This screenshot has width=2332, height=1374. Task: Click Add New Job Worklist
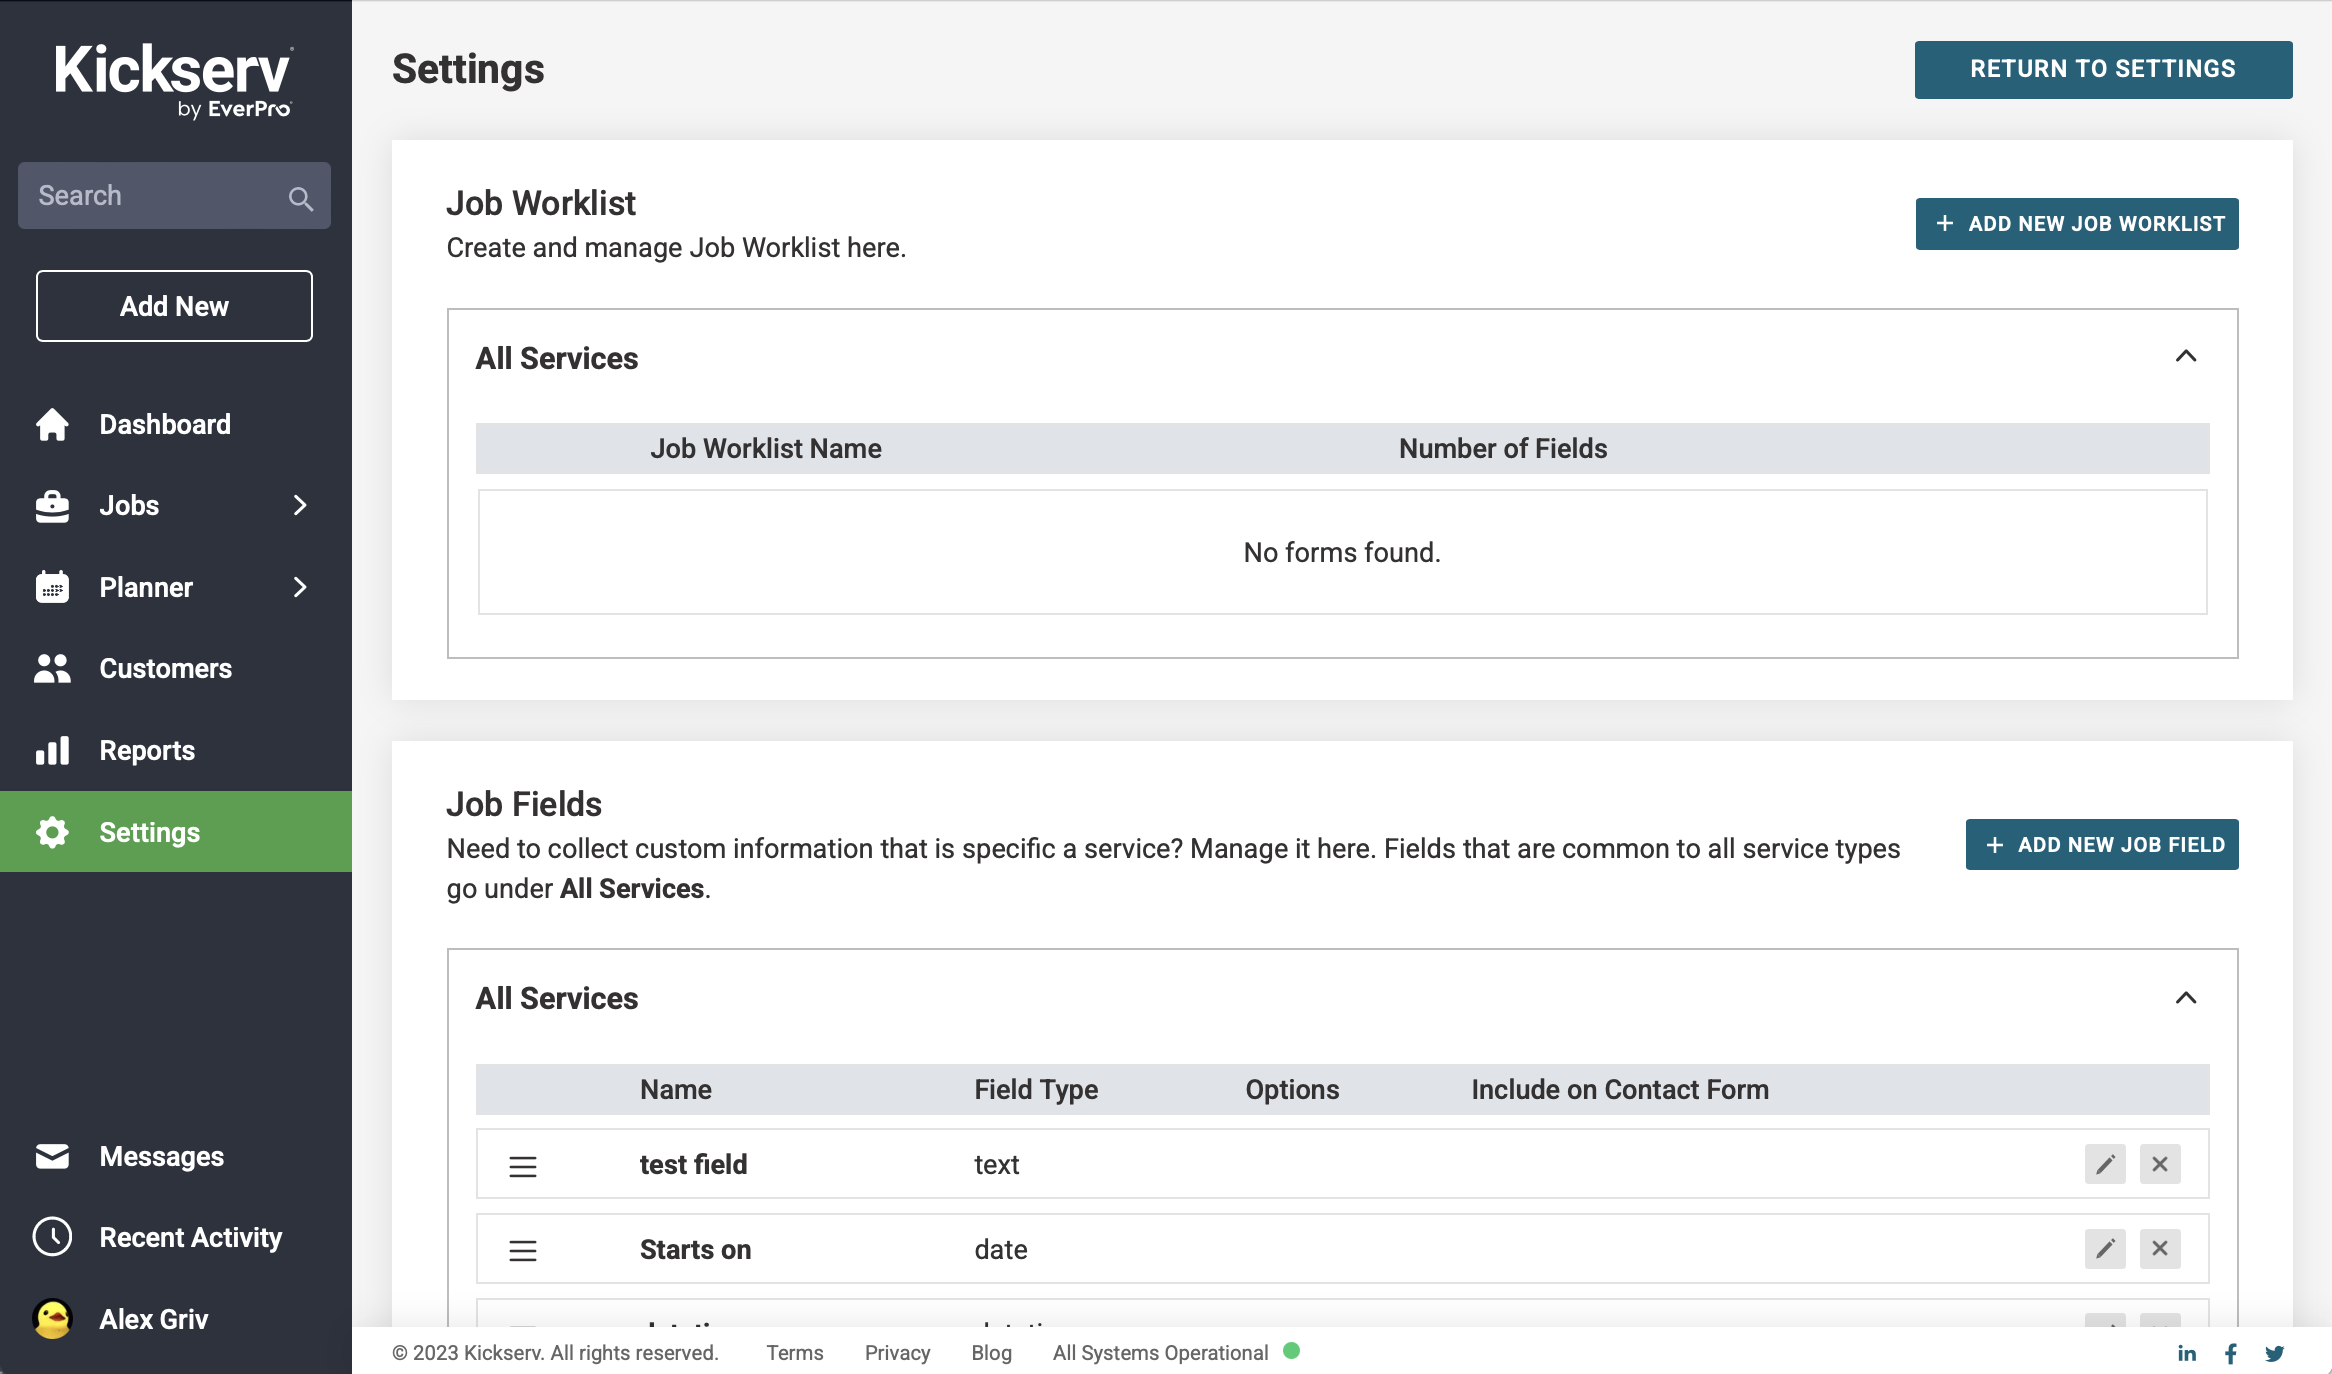[x=2077, y=224]
